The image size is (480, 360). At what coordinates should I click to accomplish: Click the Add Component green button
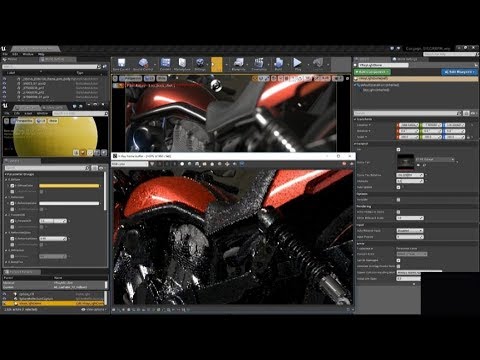[372, 72]
